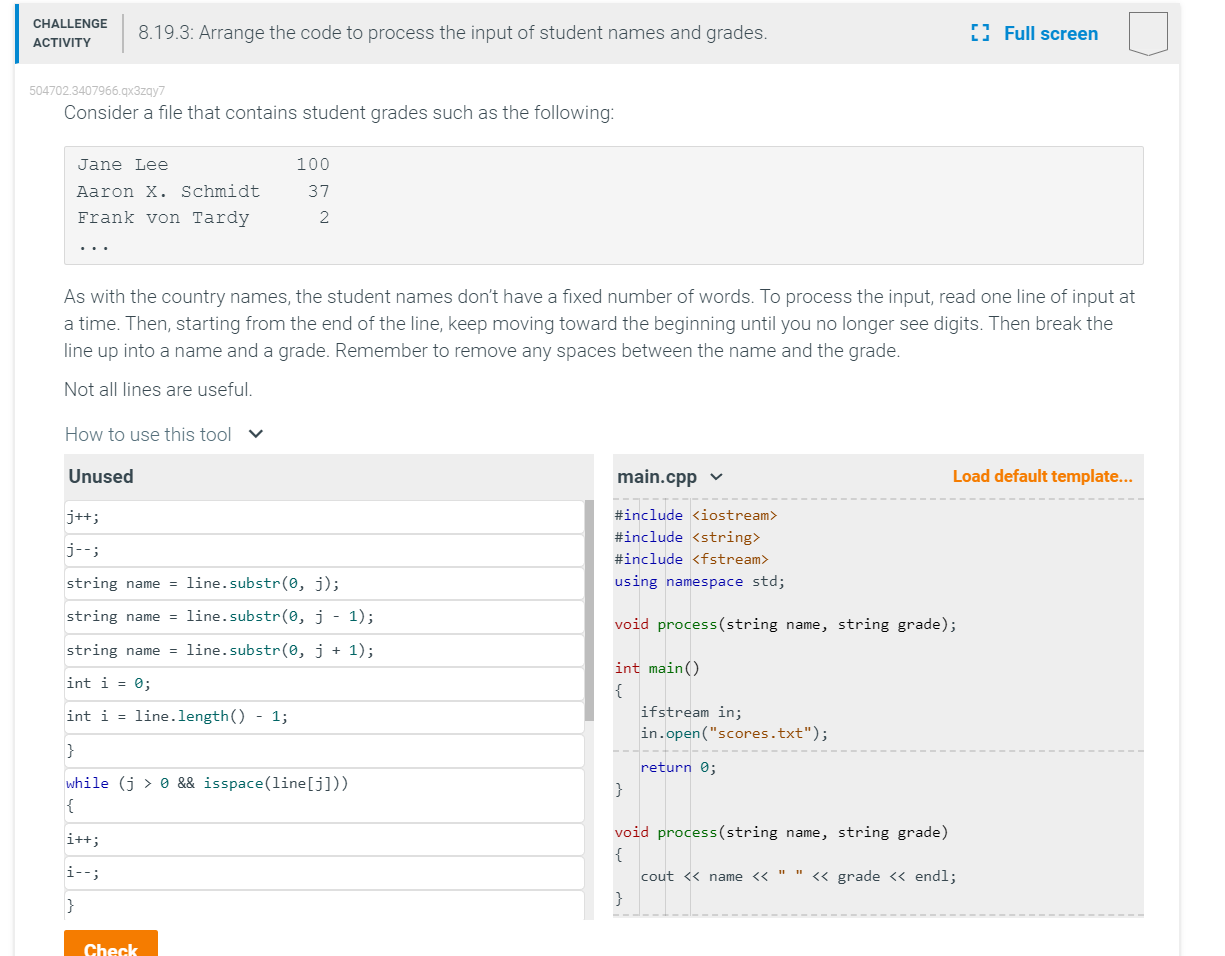Viewport: 1225px width, 956px height.
Task: Click the "Load default template..." link
Action: 1043,476
